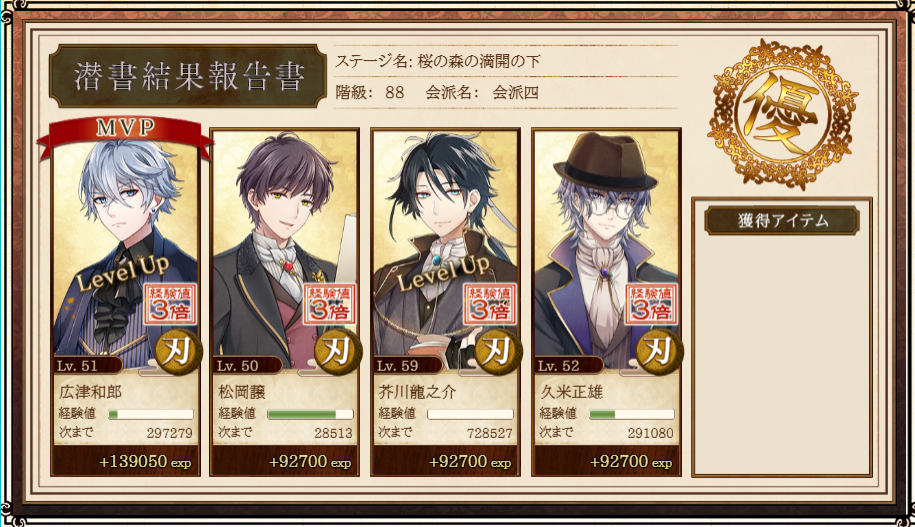Click the Lv. 50 level tag
The width and height of the screenshot is (915, 527).
click(x=238, y=366)
